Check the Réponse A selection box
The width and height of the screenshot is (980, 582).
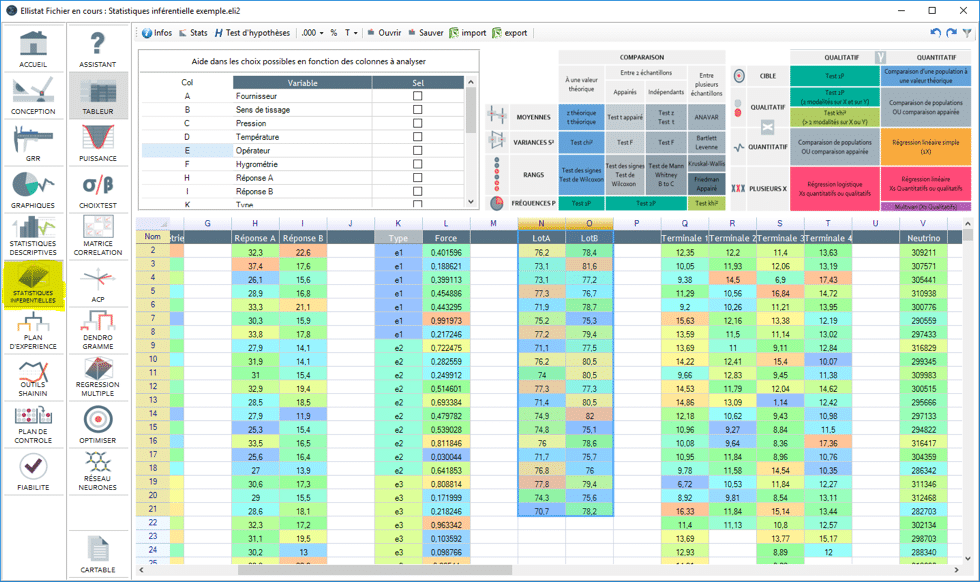418,178
